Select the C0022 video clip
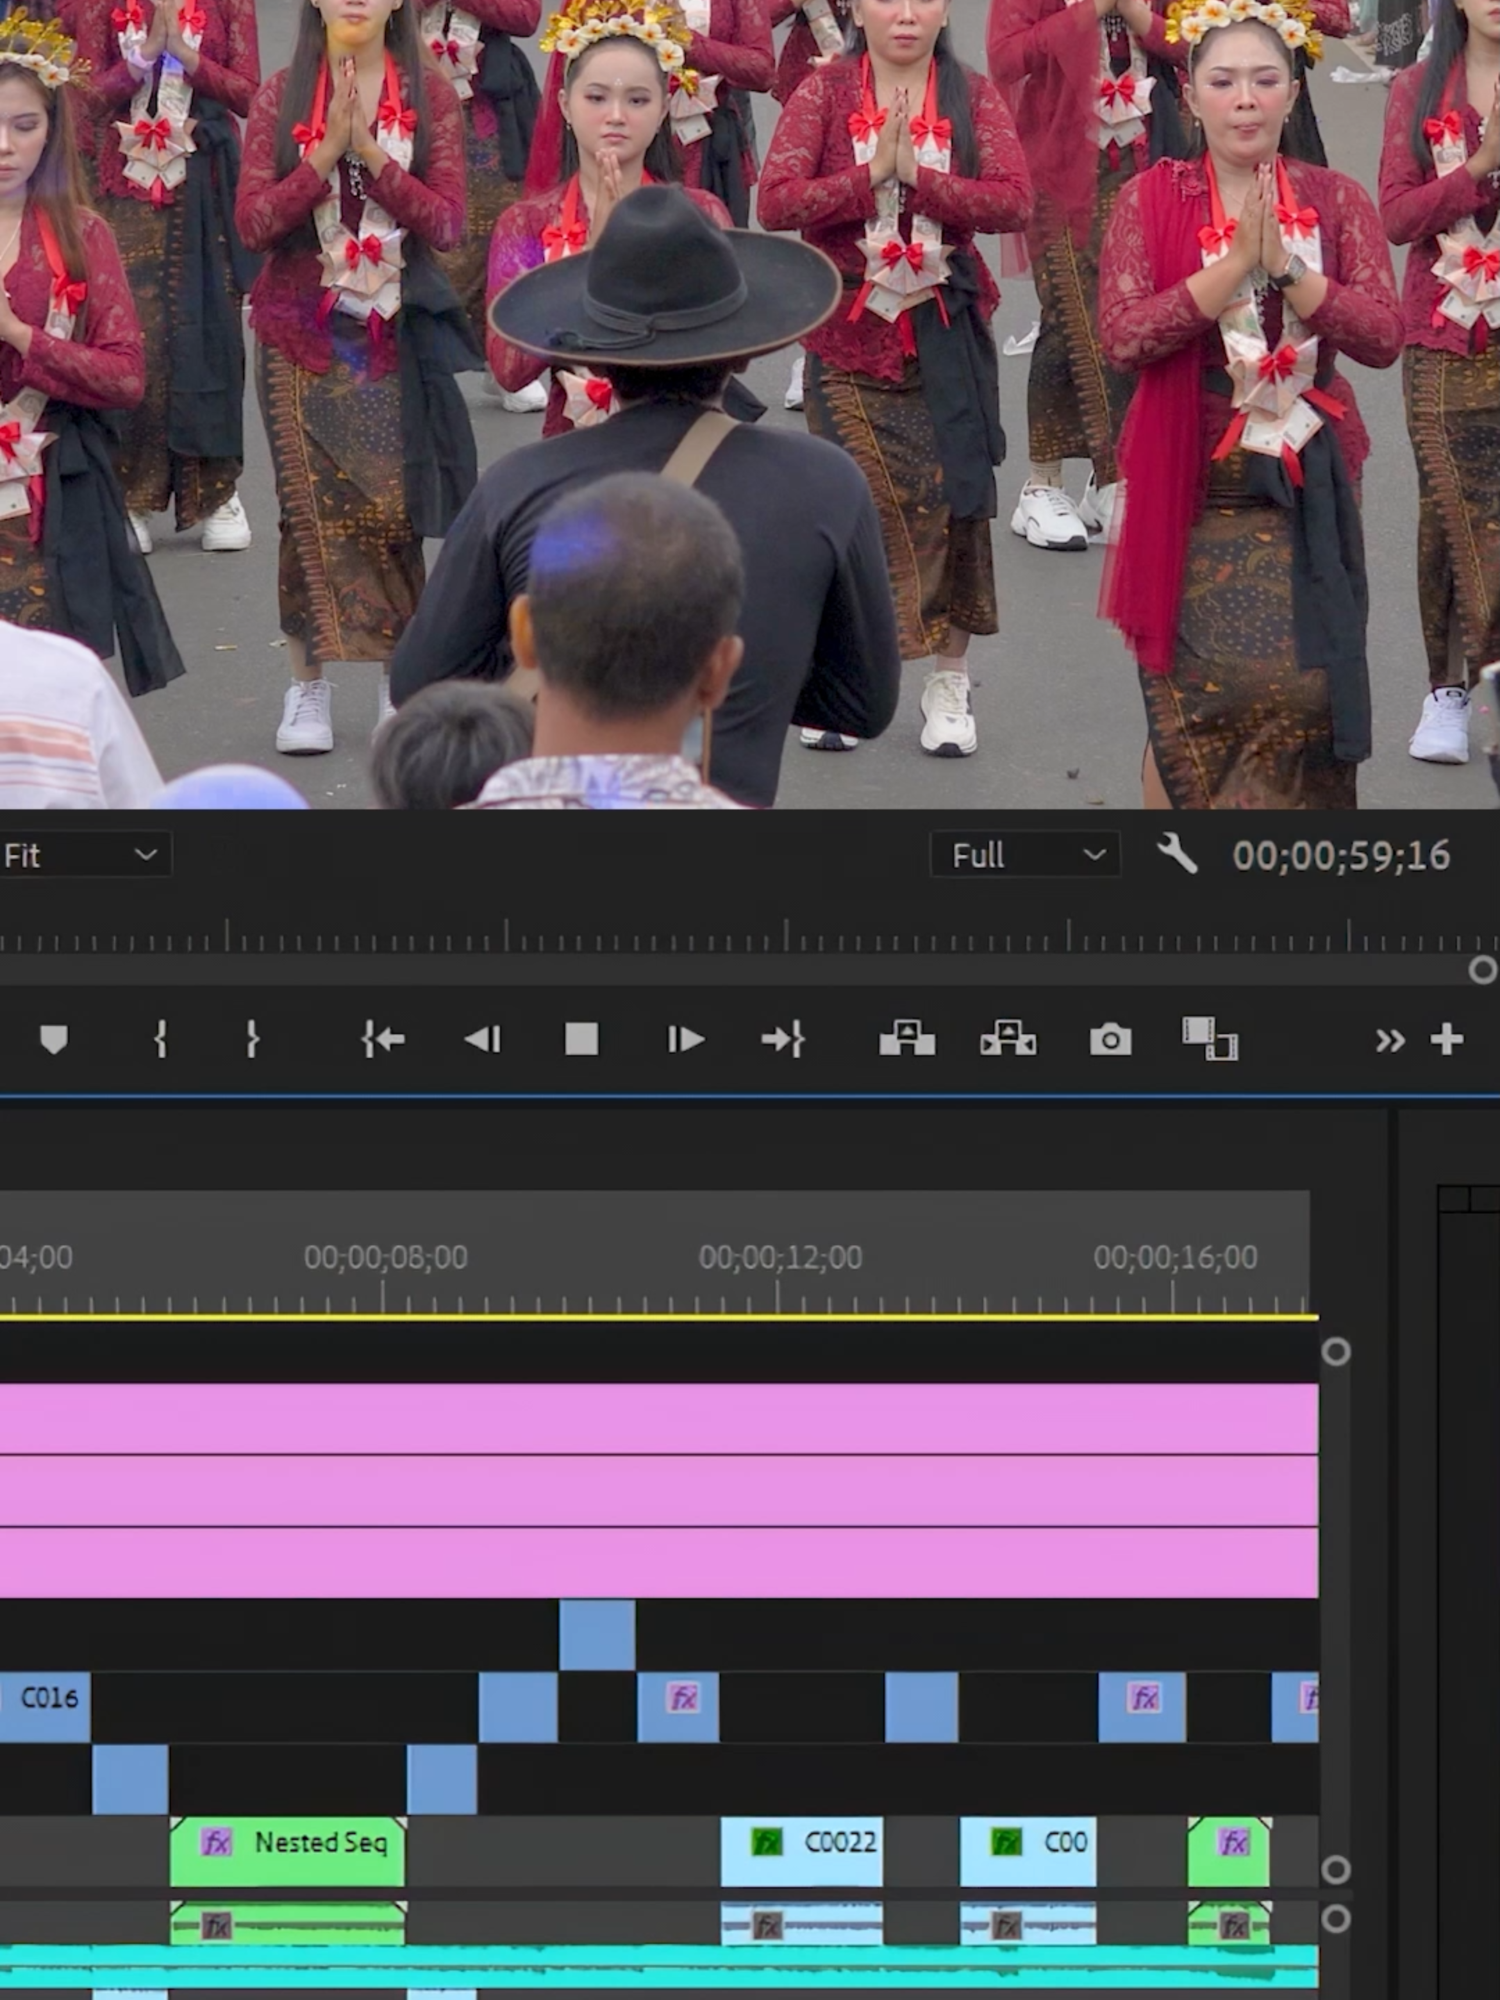Screen dimensions: 1500x2000 [802, 1851]
